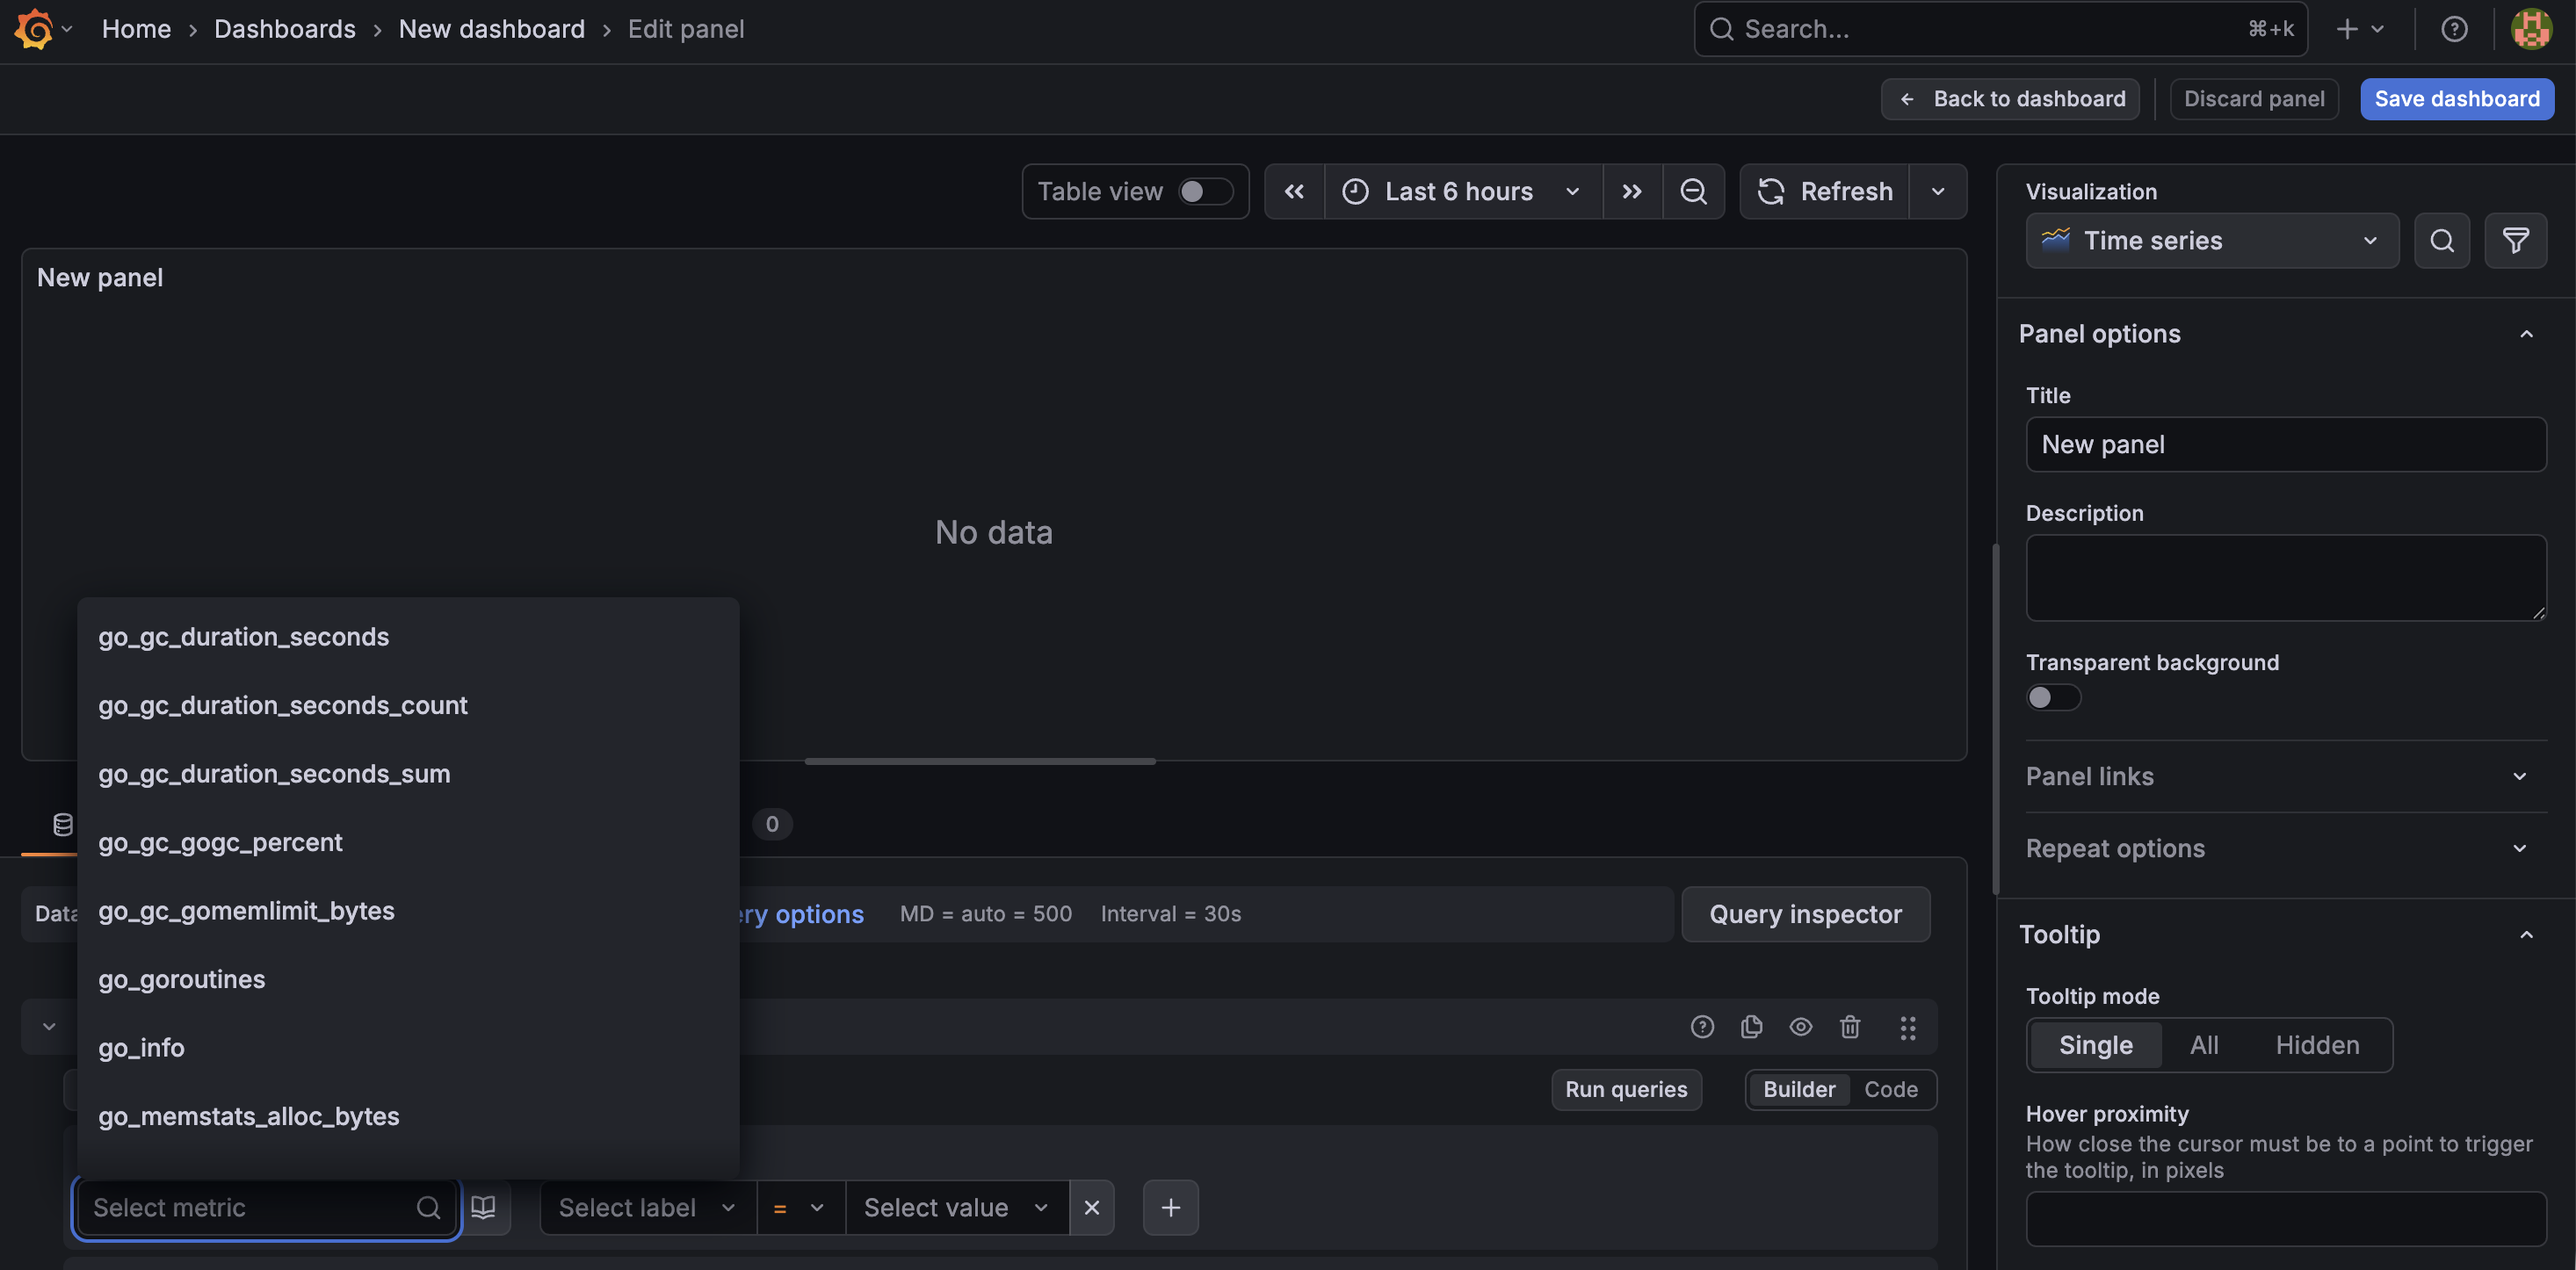Click the filter icon beside the visualization picker
The width and height of the screenshot is (2576, 1270).
2516,240
